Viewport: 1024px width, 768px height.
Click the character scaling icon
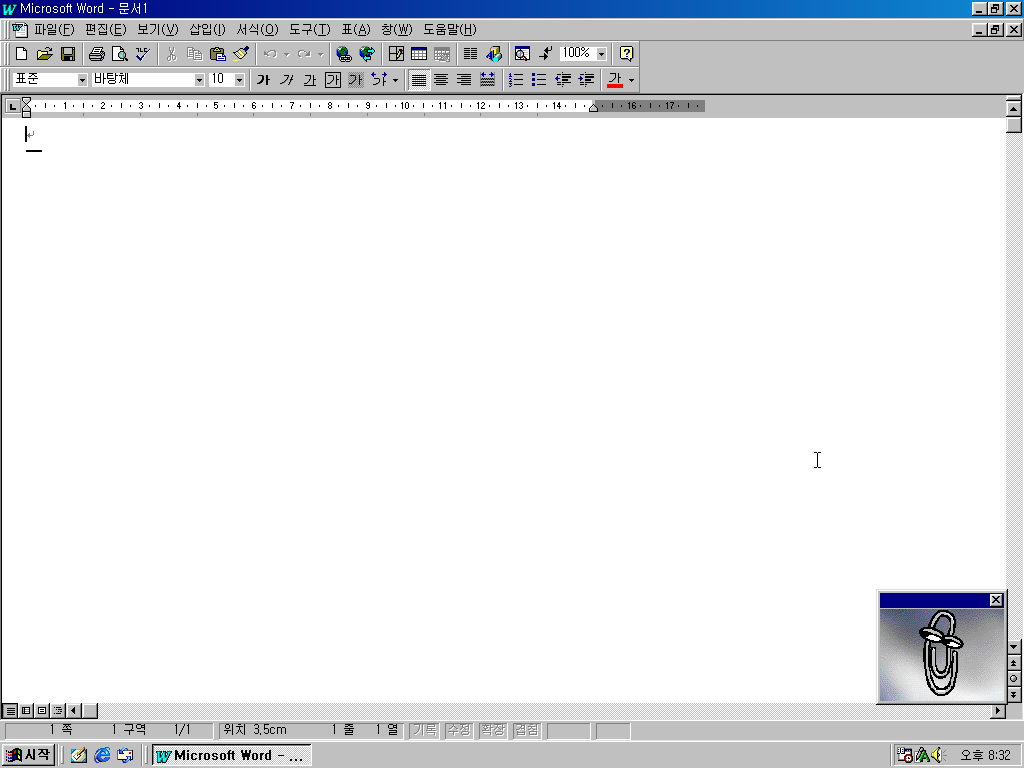pos(379,80)
